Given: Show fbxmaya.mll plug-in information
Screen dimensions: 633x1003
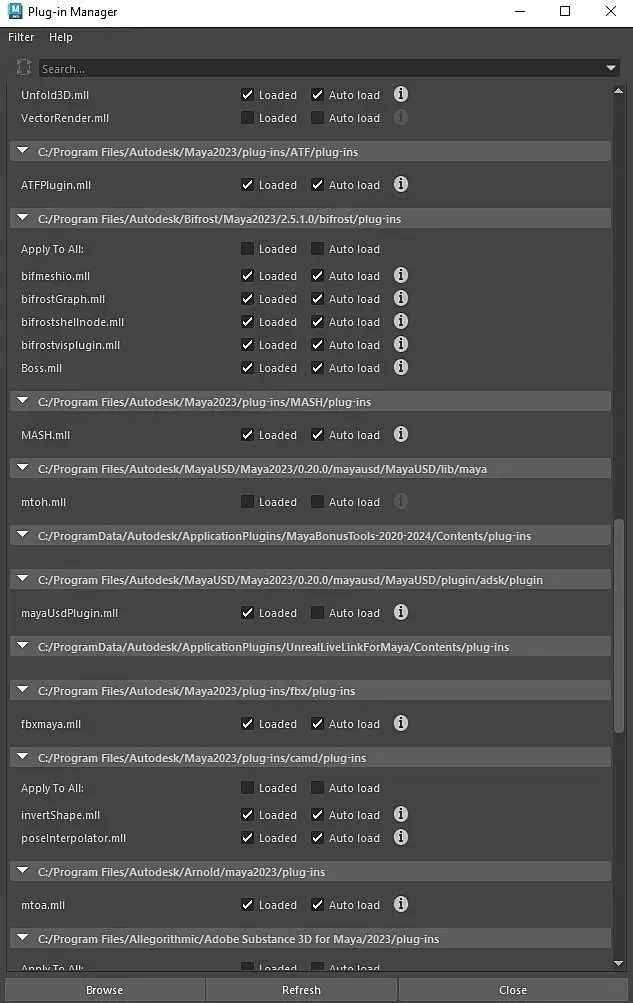Looking at the screenshot, I should pyautogui.click(x=400, y=724).
